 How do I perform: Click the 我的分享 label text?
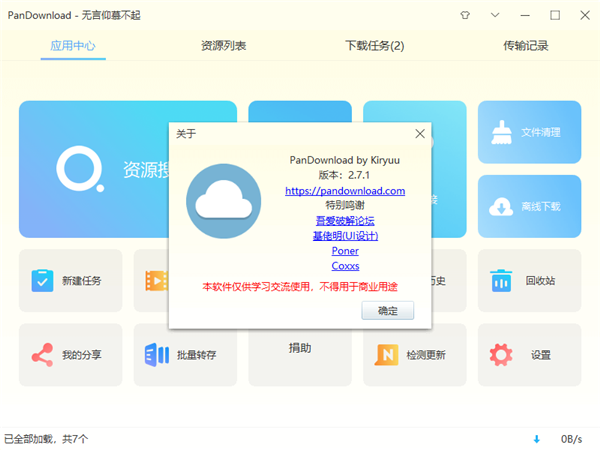82,355
